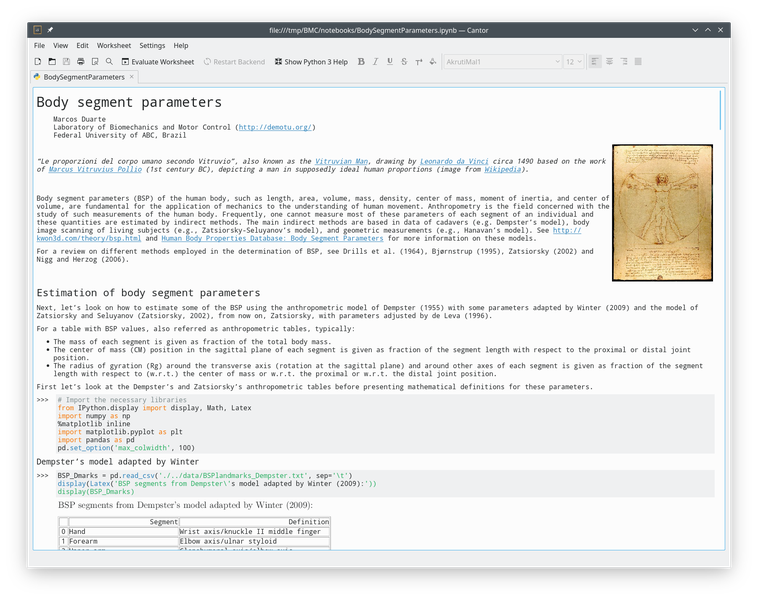Viewport: 758px width, 600px height.
Task: Click code line '%matplotlib inline'
Action: (x=94, y=424)
